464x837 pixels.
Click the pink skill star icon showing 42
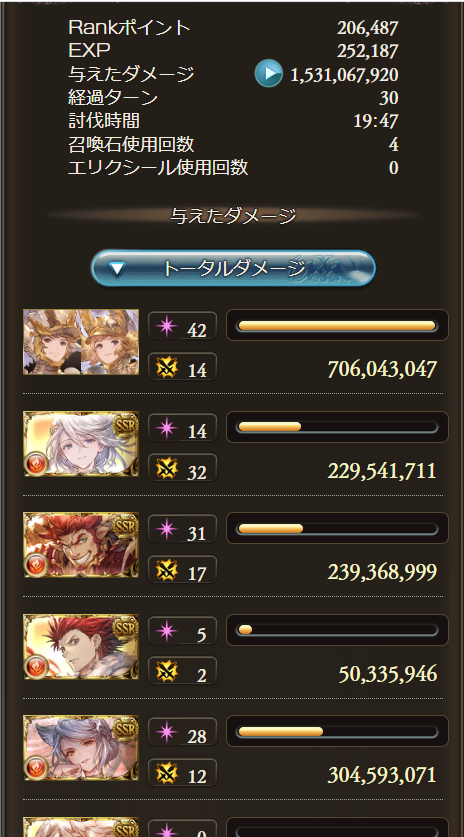click(167, 326)
